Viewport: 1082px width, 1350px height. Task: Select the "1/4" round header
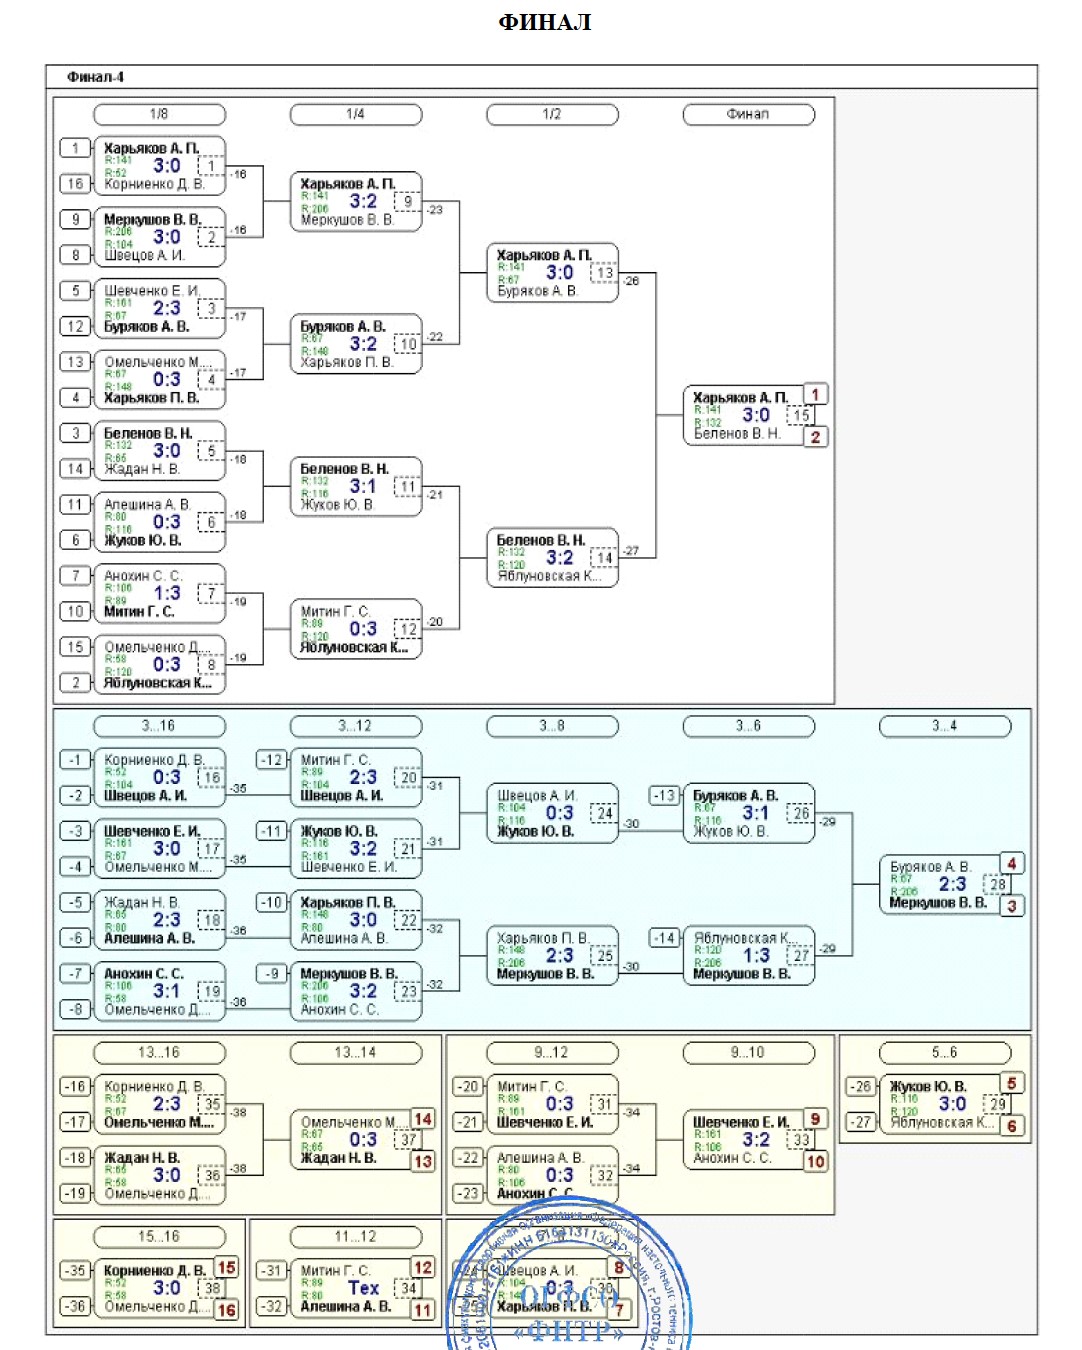pos(355,115)
